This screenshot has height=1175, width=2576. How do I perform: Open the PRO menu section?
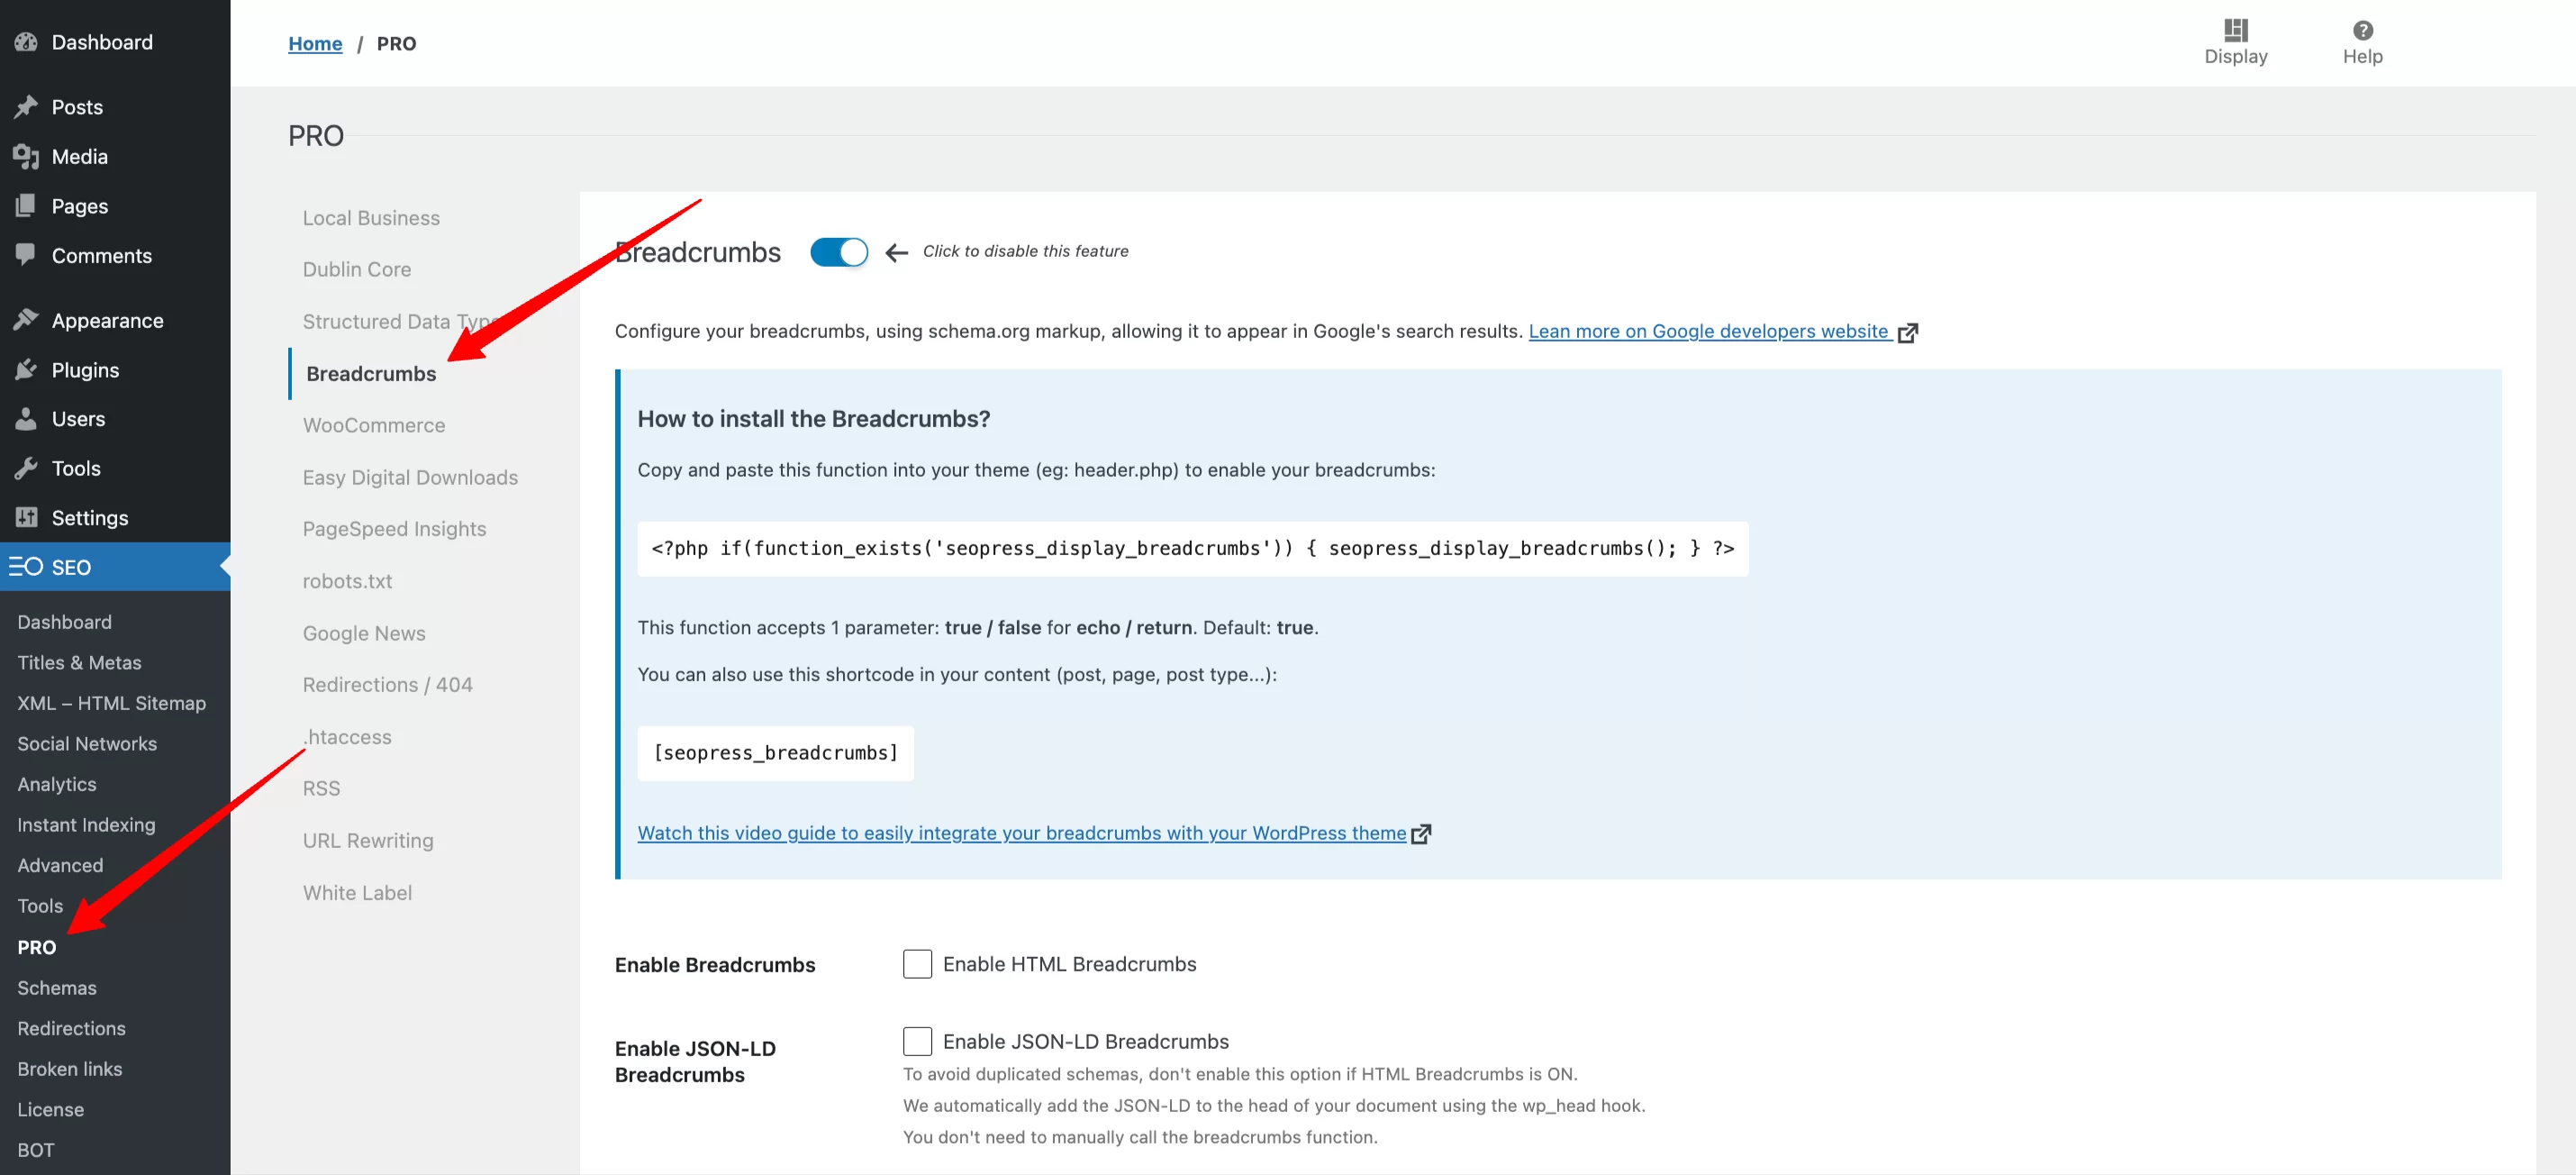[x=36, y=945]
